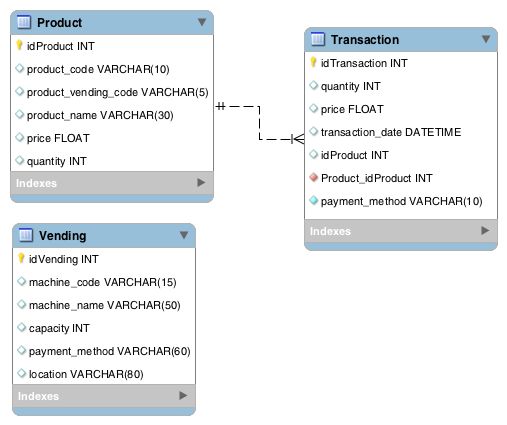Viewport: 507px width, 425px height.
Task: Select the transaction_date DATETIME column
Action: (401, 132)
